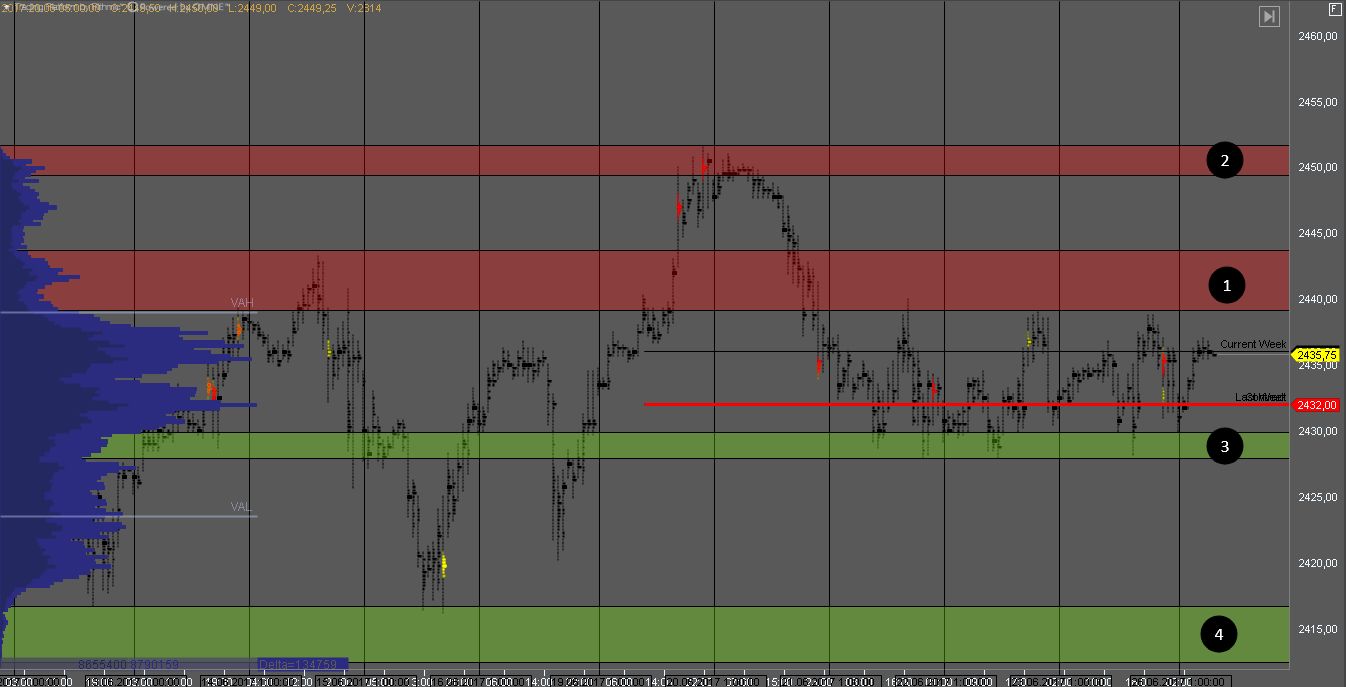The height and width of the screenshot is (687, 1346).
Task: Select the numbered circle 1 marker
Action: click(1225, 285)
